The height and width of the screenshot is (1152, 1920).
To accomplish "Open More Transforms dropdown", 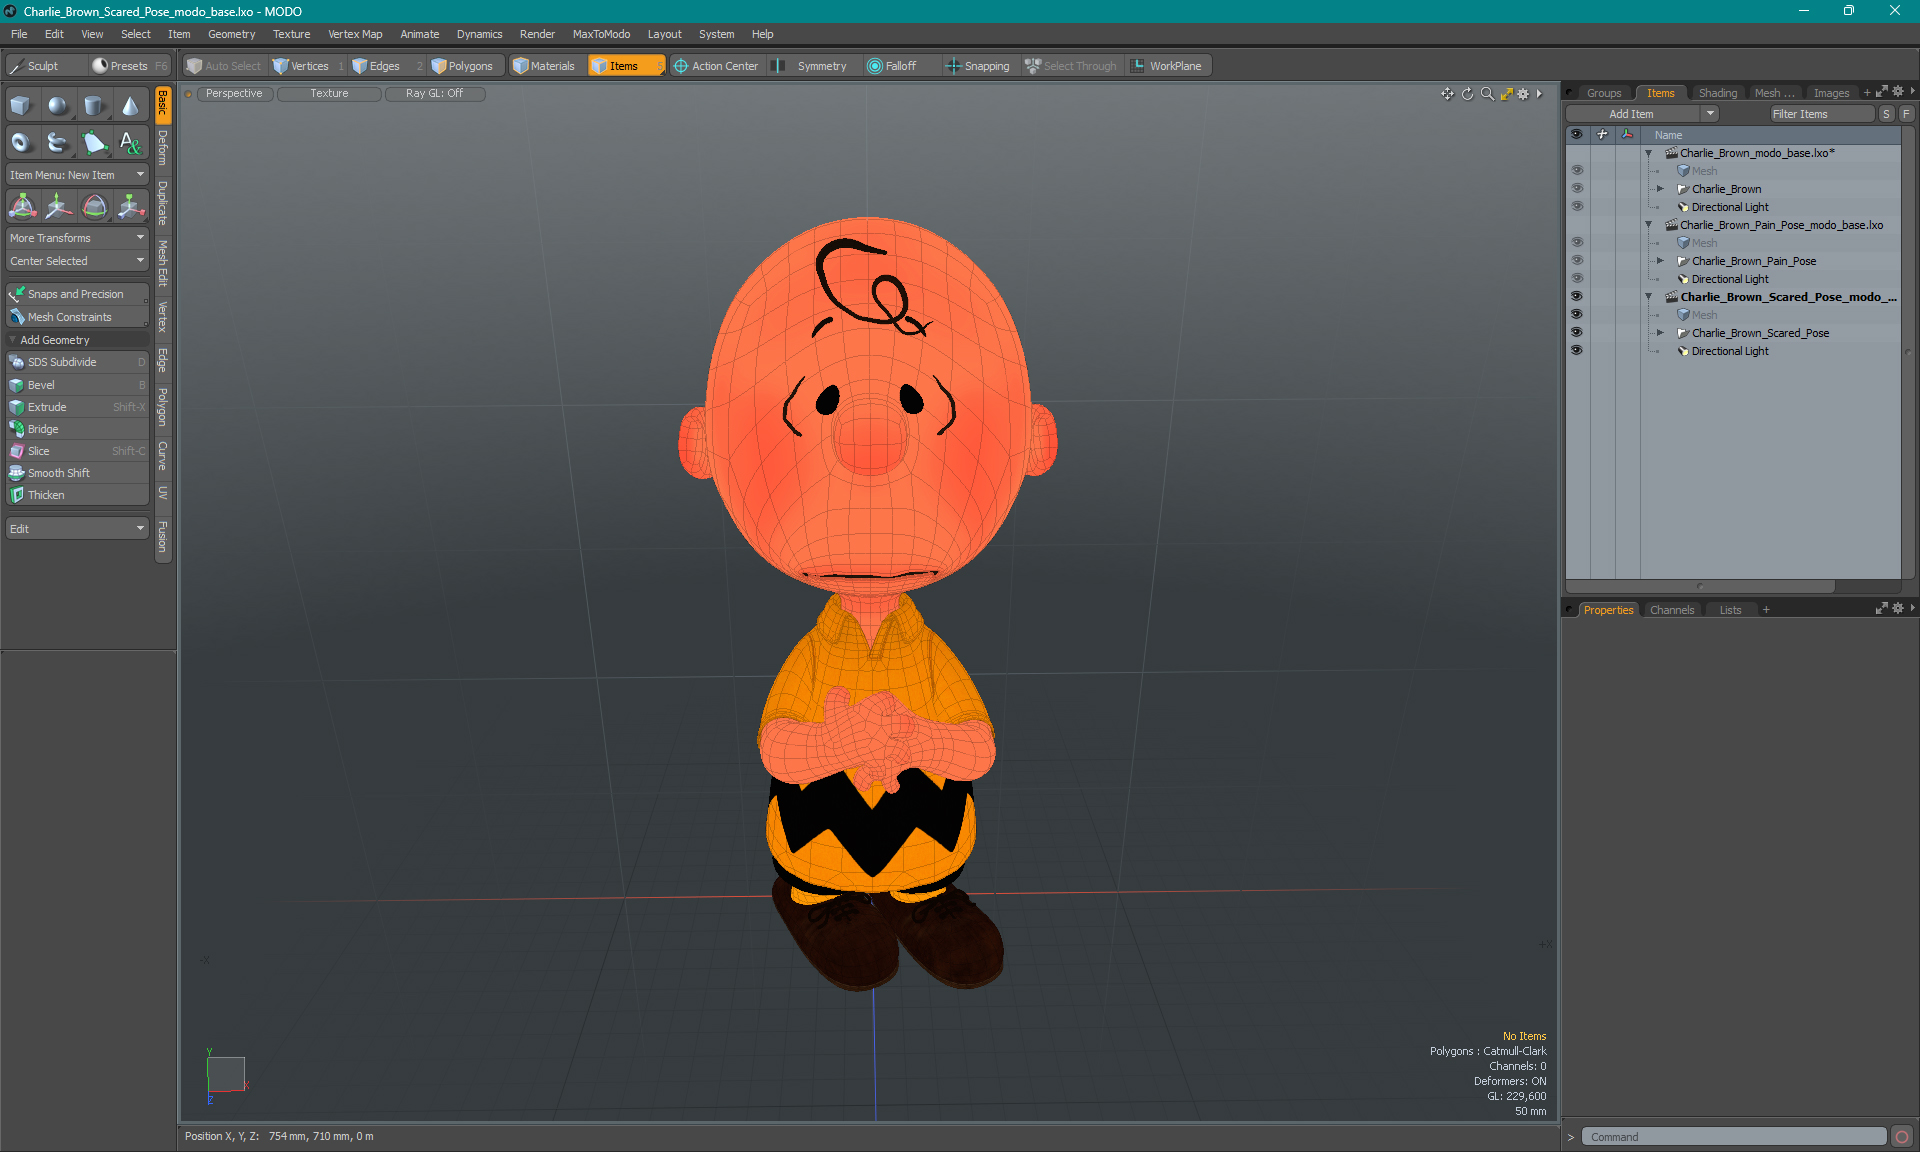I will [77, 238].
